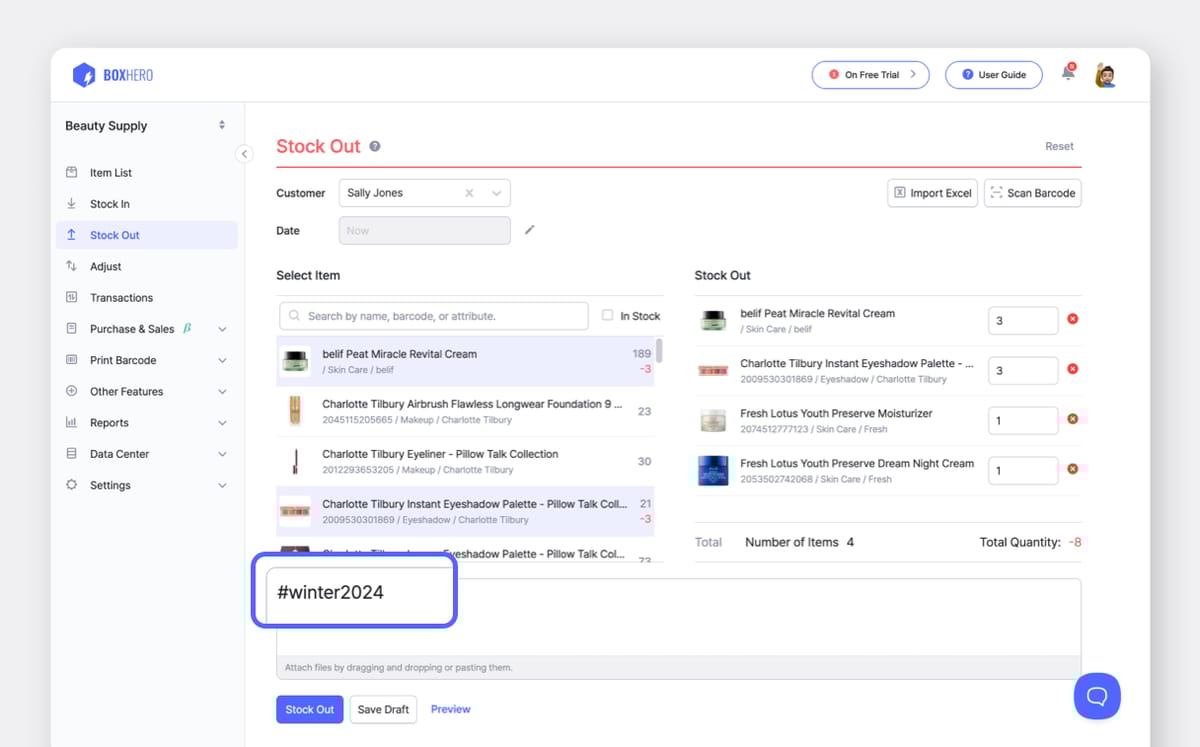Enable the In Stock filter checkbox

point(608,315)
